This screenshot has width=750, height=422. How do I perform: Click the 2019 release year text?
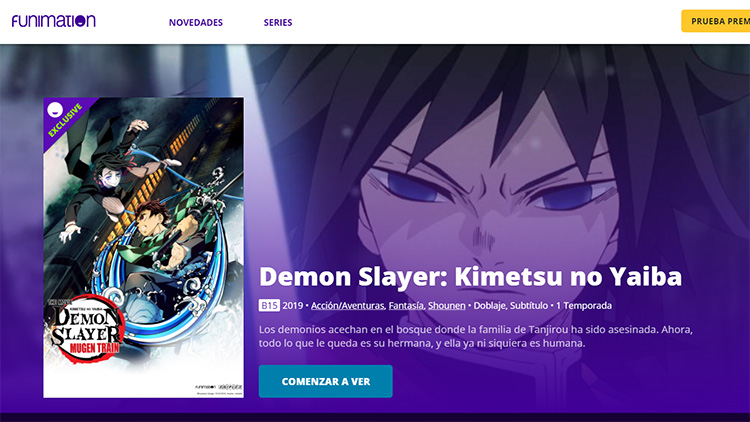[293, 306]
